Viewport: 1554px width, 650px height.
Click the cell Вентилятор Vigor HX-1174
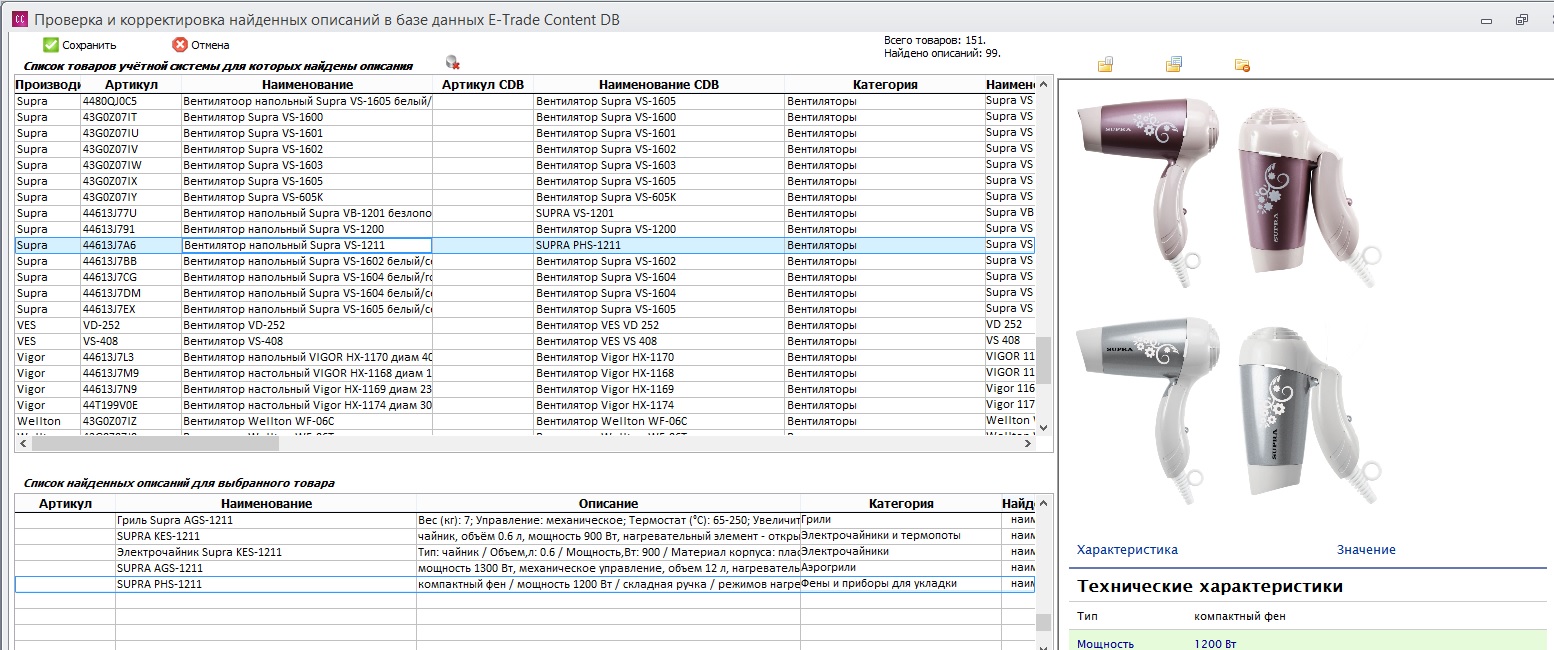[658, 405]
